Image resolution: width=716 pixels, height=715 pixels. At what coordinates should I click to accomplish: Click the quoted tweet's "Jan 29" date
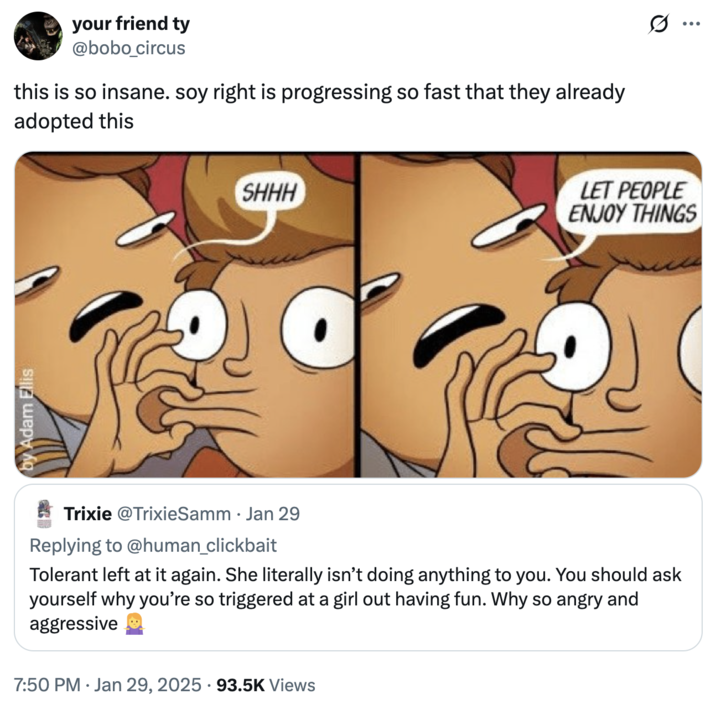(x=274, y=514)
